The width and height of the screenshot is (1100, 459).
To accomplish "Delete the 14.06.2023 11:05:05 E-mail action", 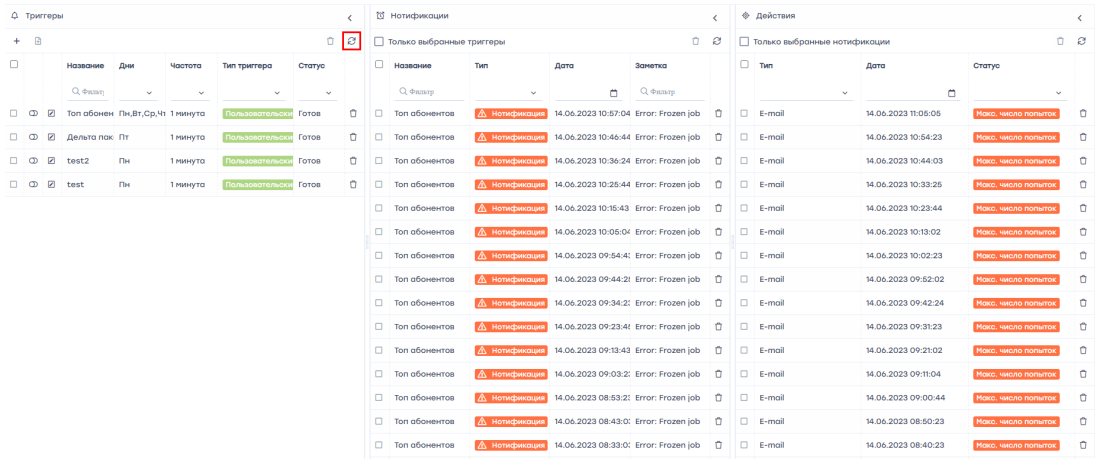I will (1083, 114).
